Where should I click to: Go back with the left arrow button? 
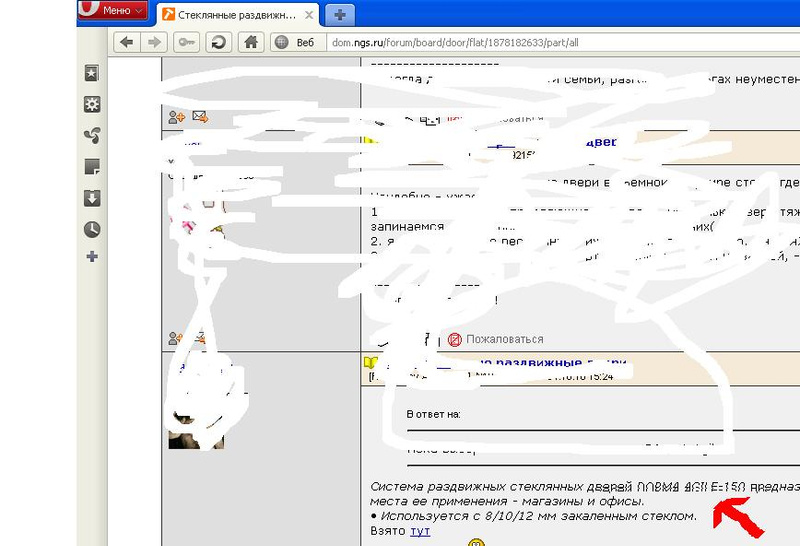point(127,42)
